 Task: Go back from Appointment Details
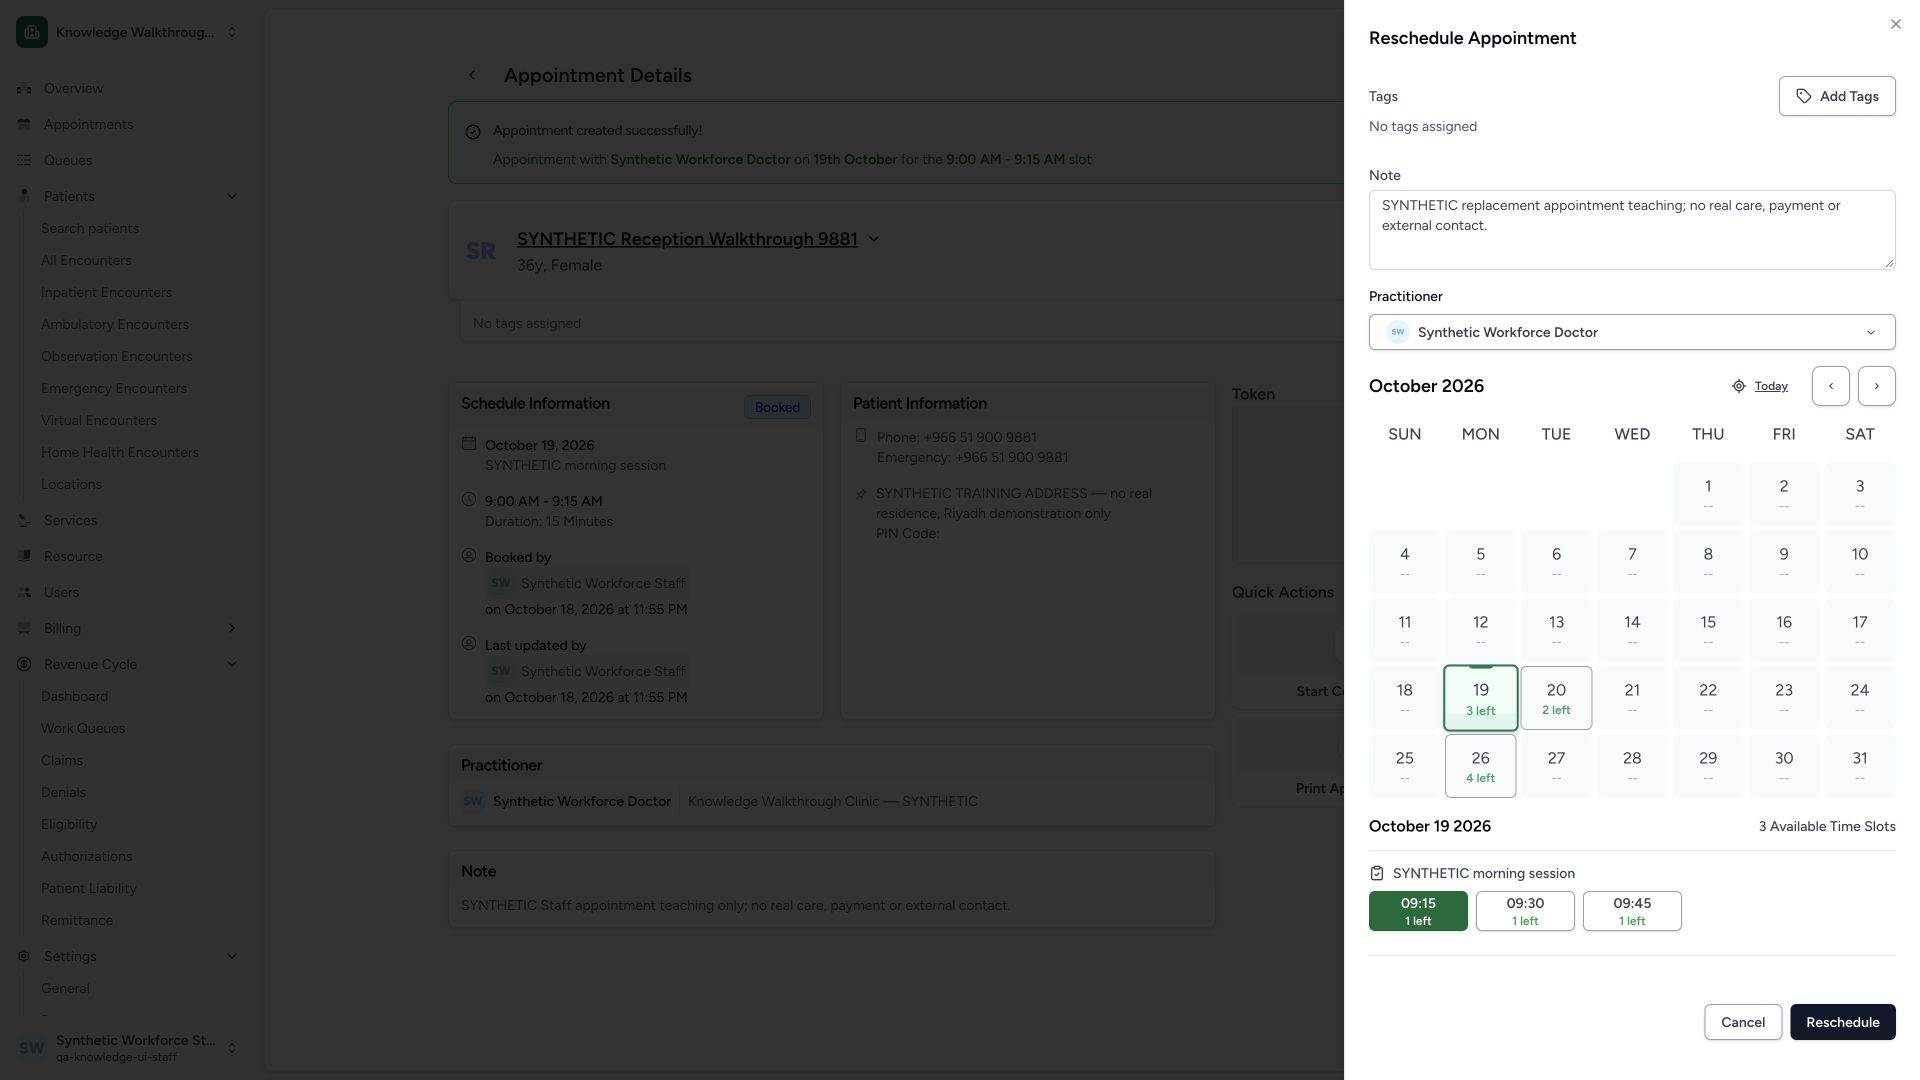pos(472,75)
